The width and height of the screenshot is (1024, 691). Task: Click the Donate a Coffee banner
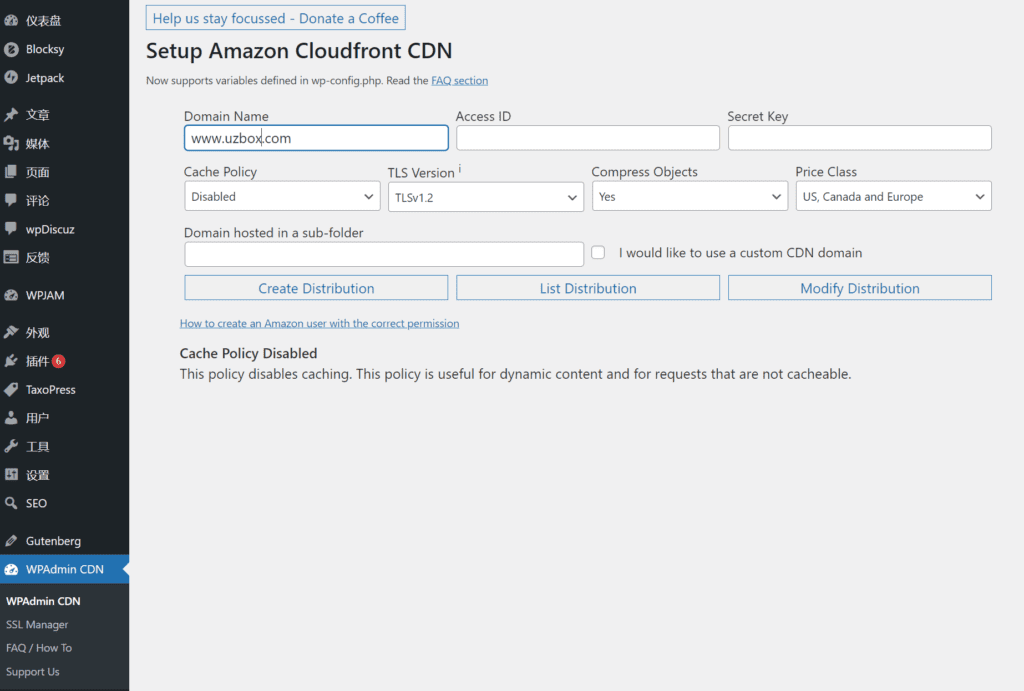276,18
